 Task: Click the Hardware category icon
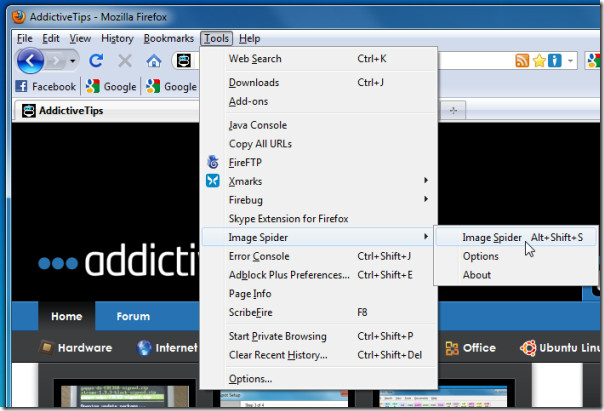[46, 347]
